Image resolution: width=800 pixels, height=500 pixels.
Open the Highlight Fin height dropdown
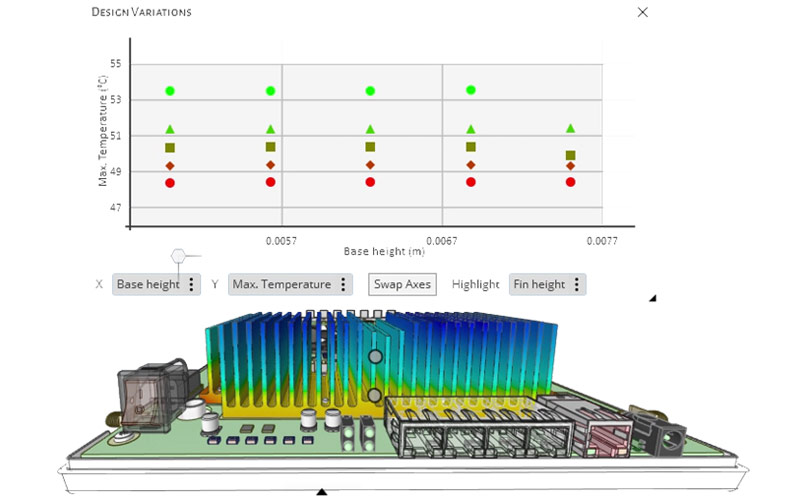(539, 285)
